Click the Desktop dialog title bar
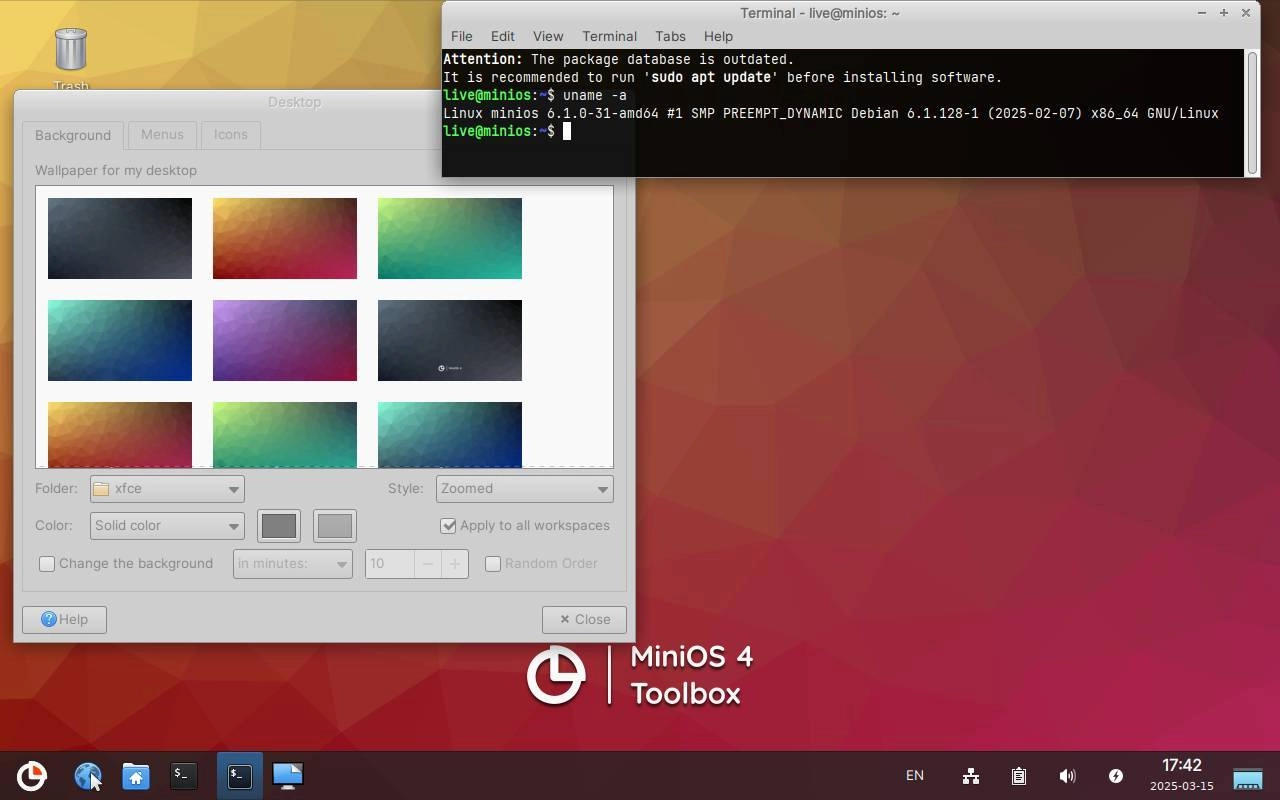This screenshot has width=1280, height=800. pyautogui.click(x=226, y=102)
